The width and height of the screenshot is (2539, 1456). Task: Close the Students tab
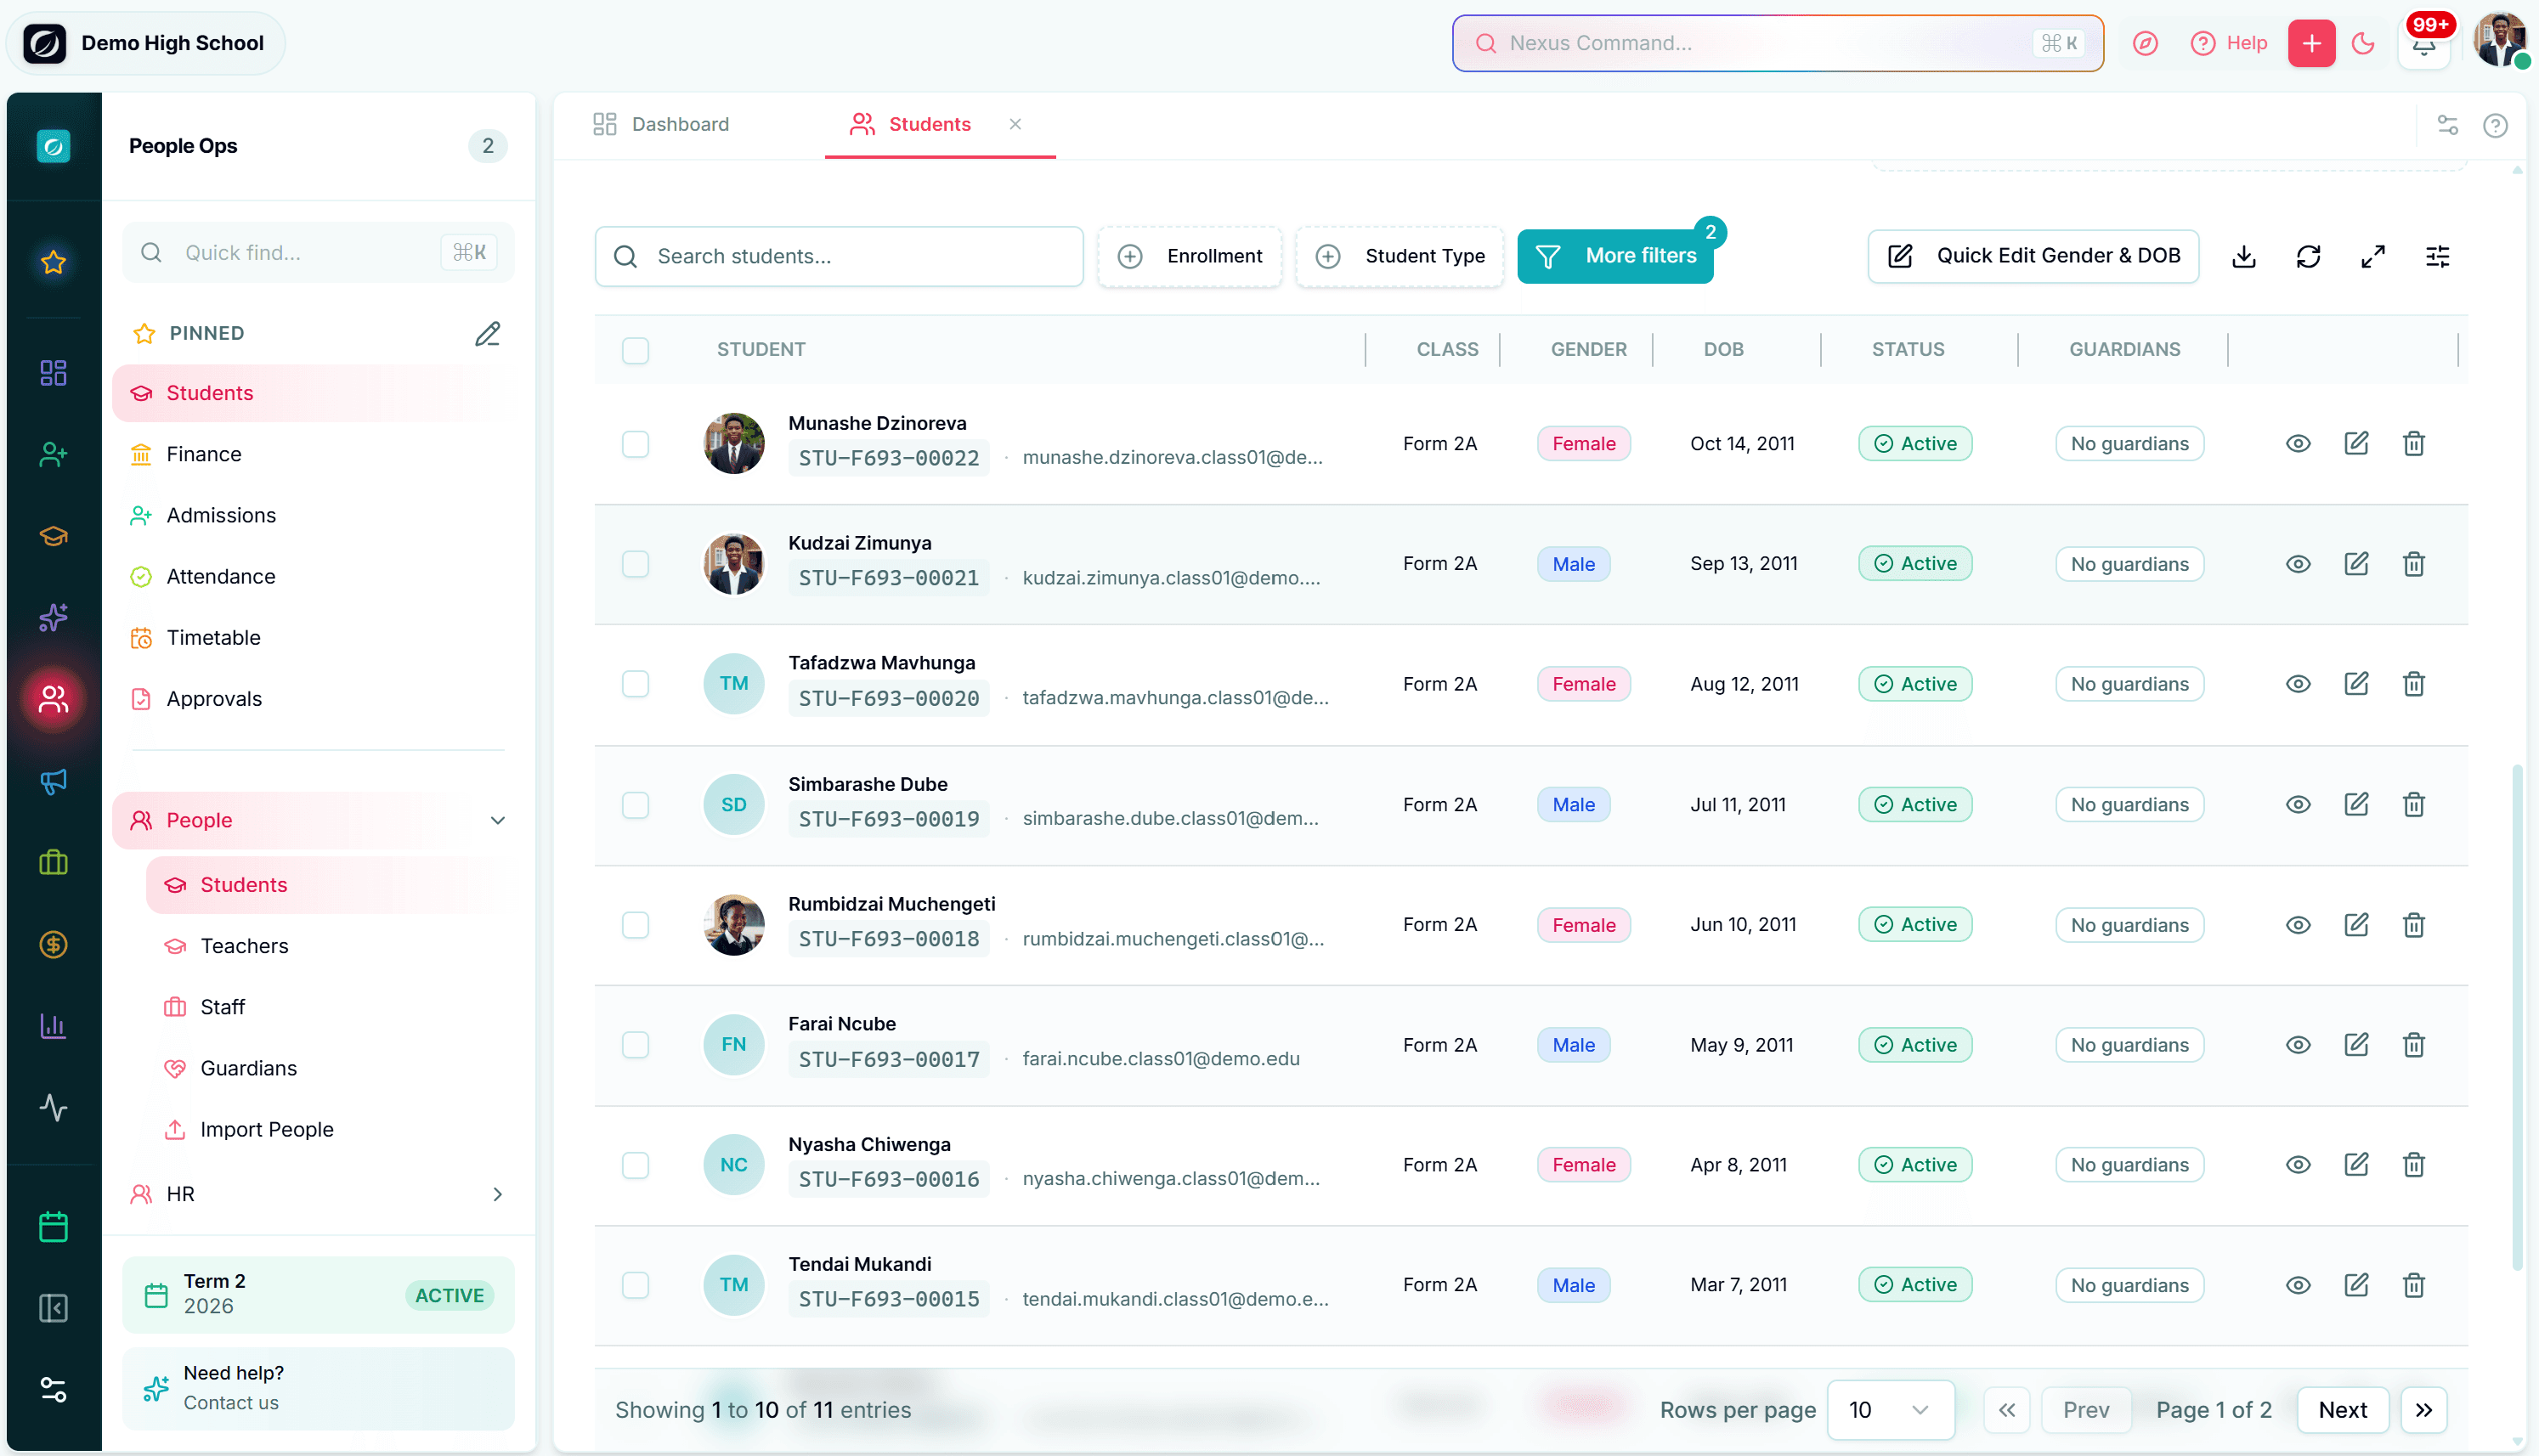click(1015, 124)
